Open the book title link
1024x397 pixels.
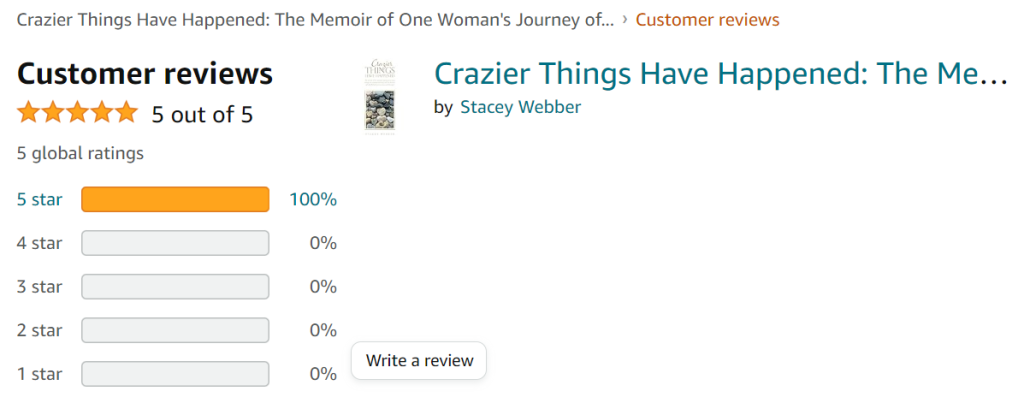click(721, 74)
